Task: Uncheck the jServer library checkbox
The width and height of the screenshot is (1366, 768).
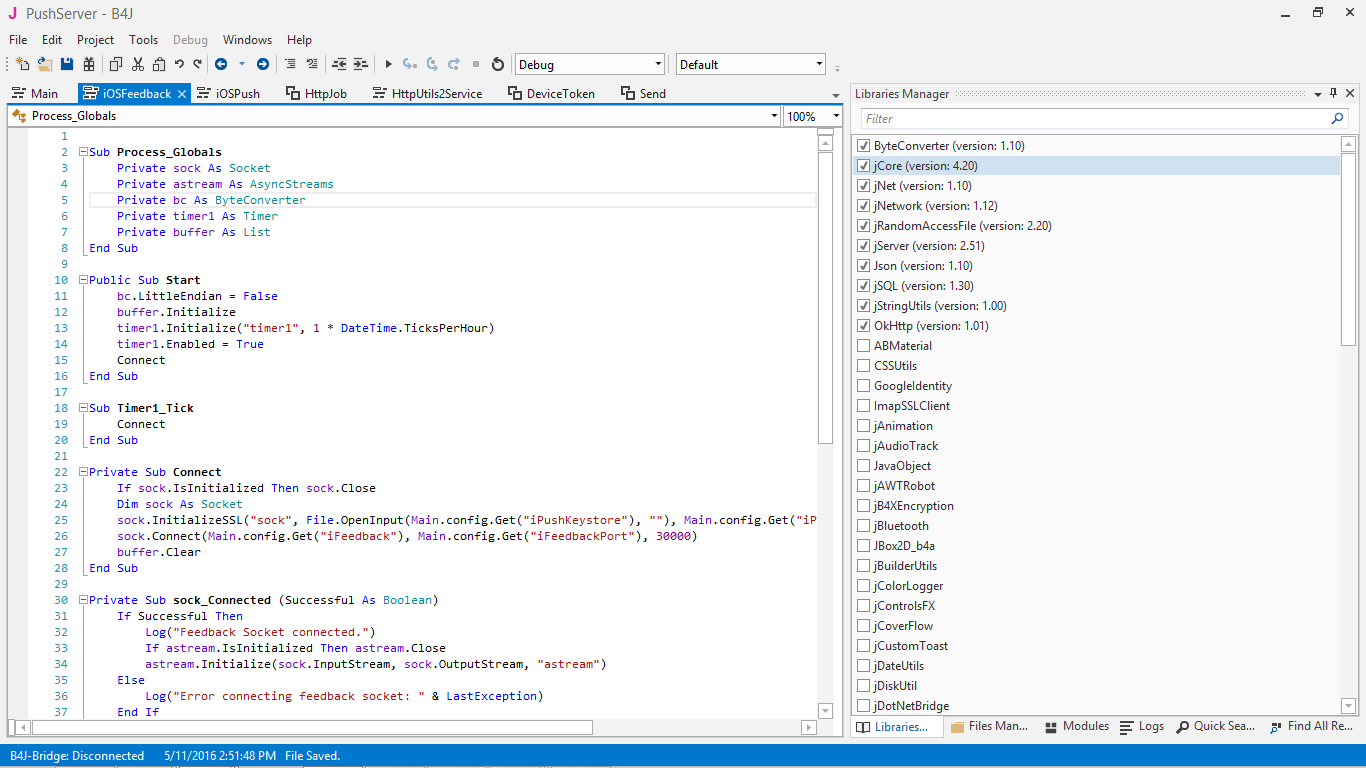Action: (864, 246)
